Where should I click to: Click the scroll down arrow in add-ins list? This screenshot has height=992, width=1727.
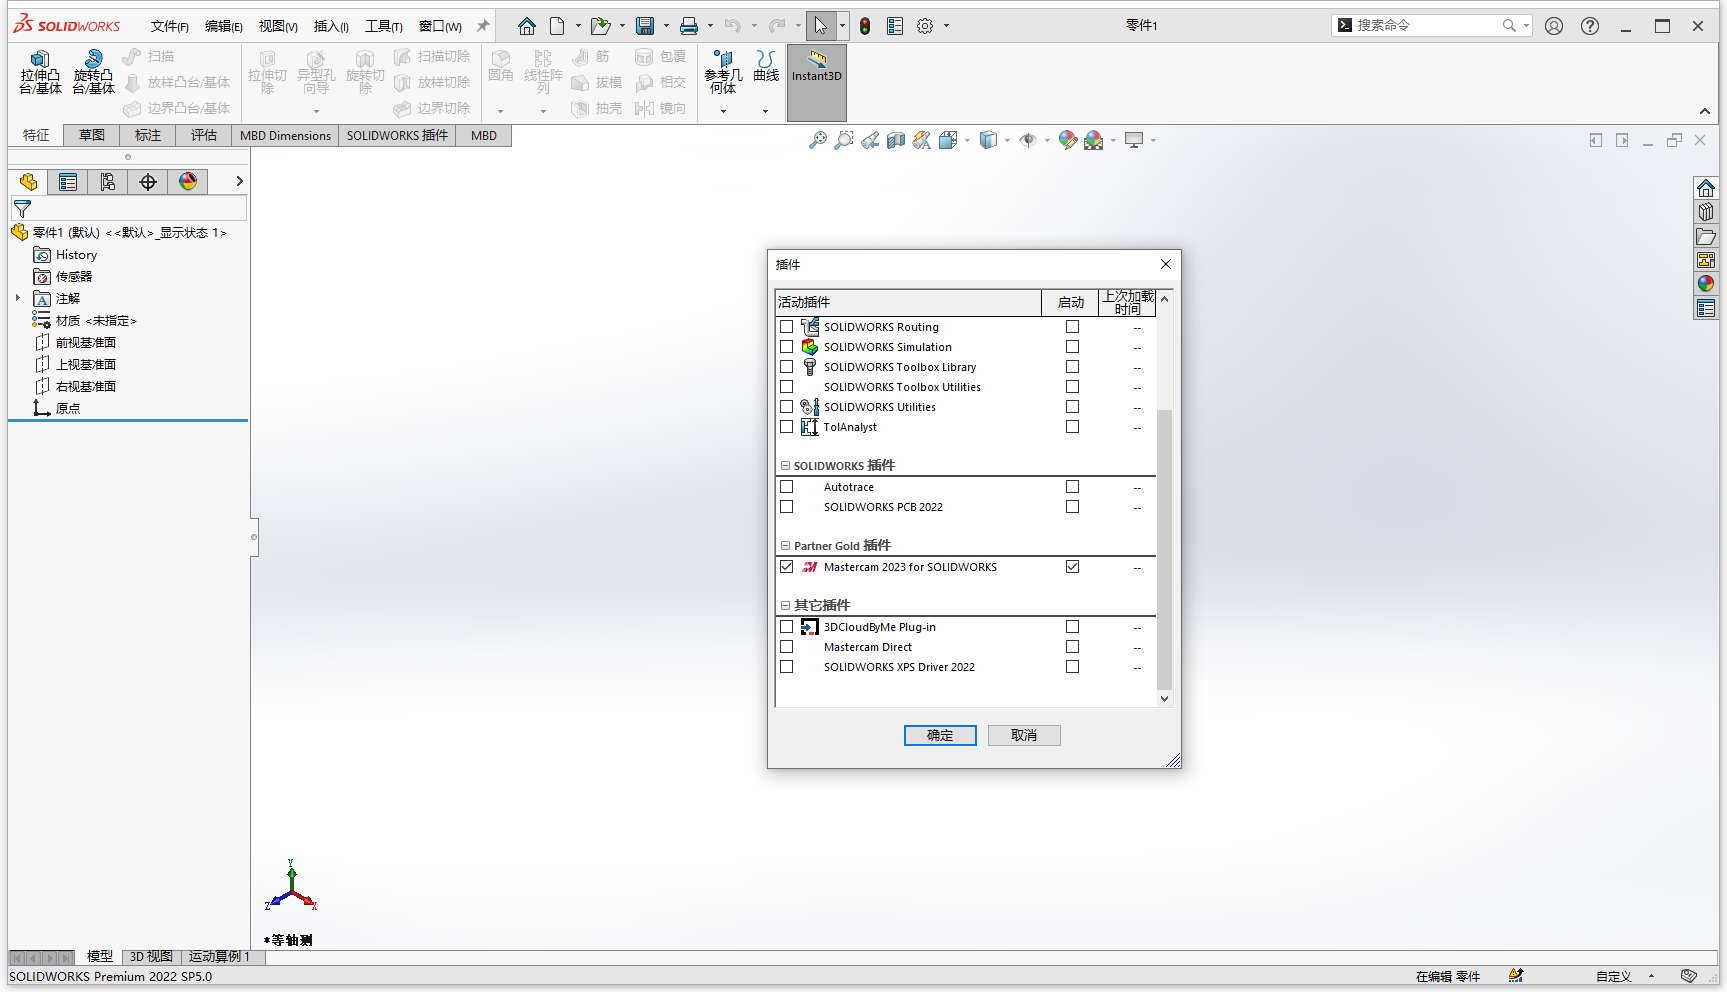[1164, 699]
